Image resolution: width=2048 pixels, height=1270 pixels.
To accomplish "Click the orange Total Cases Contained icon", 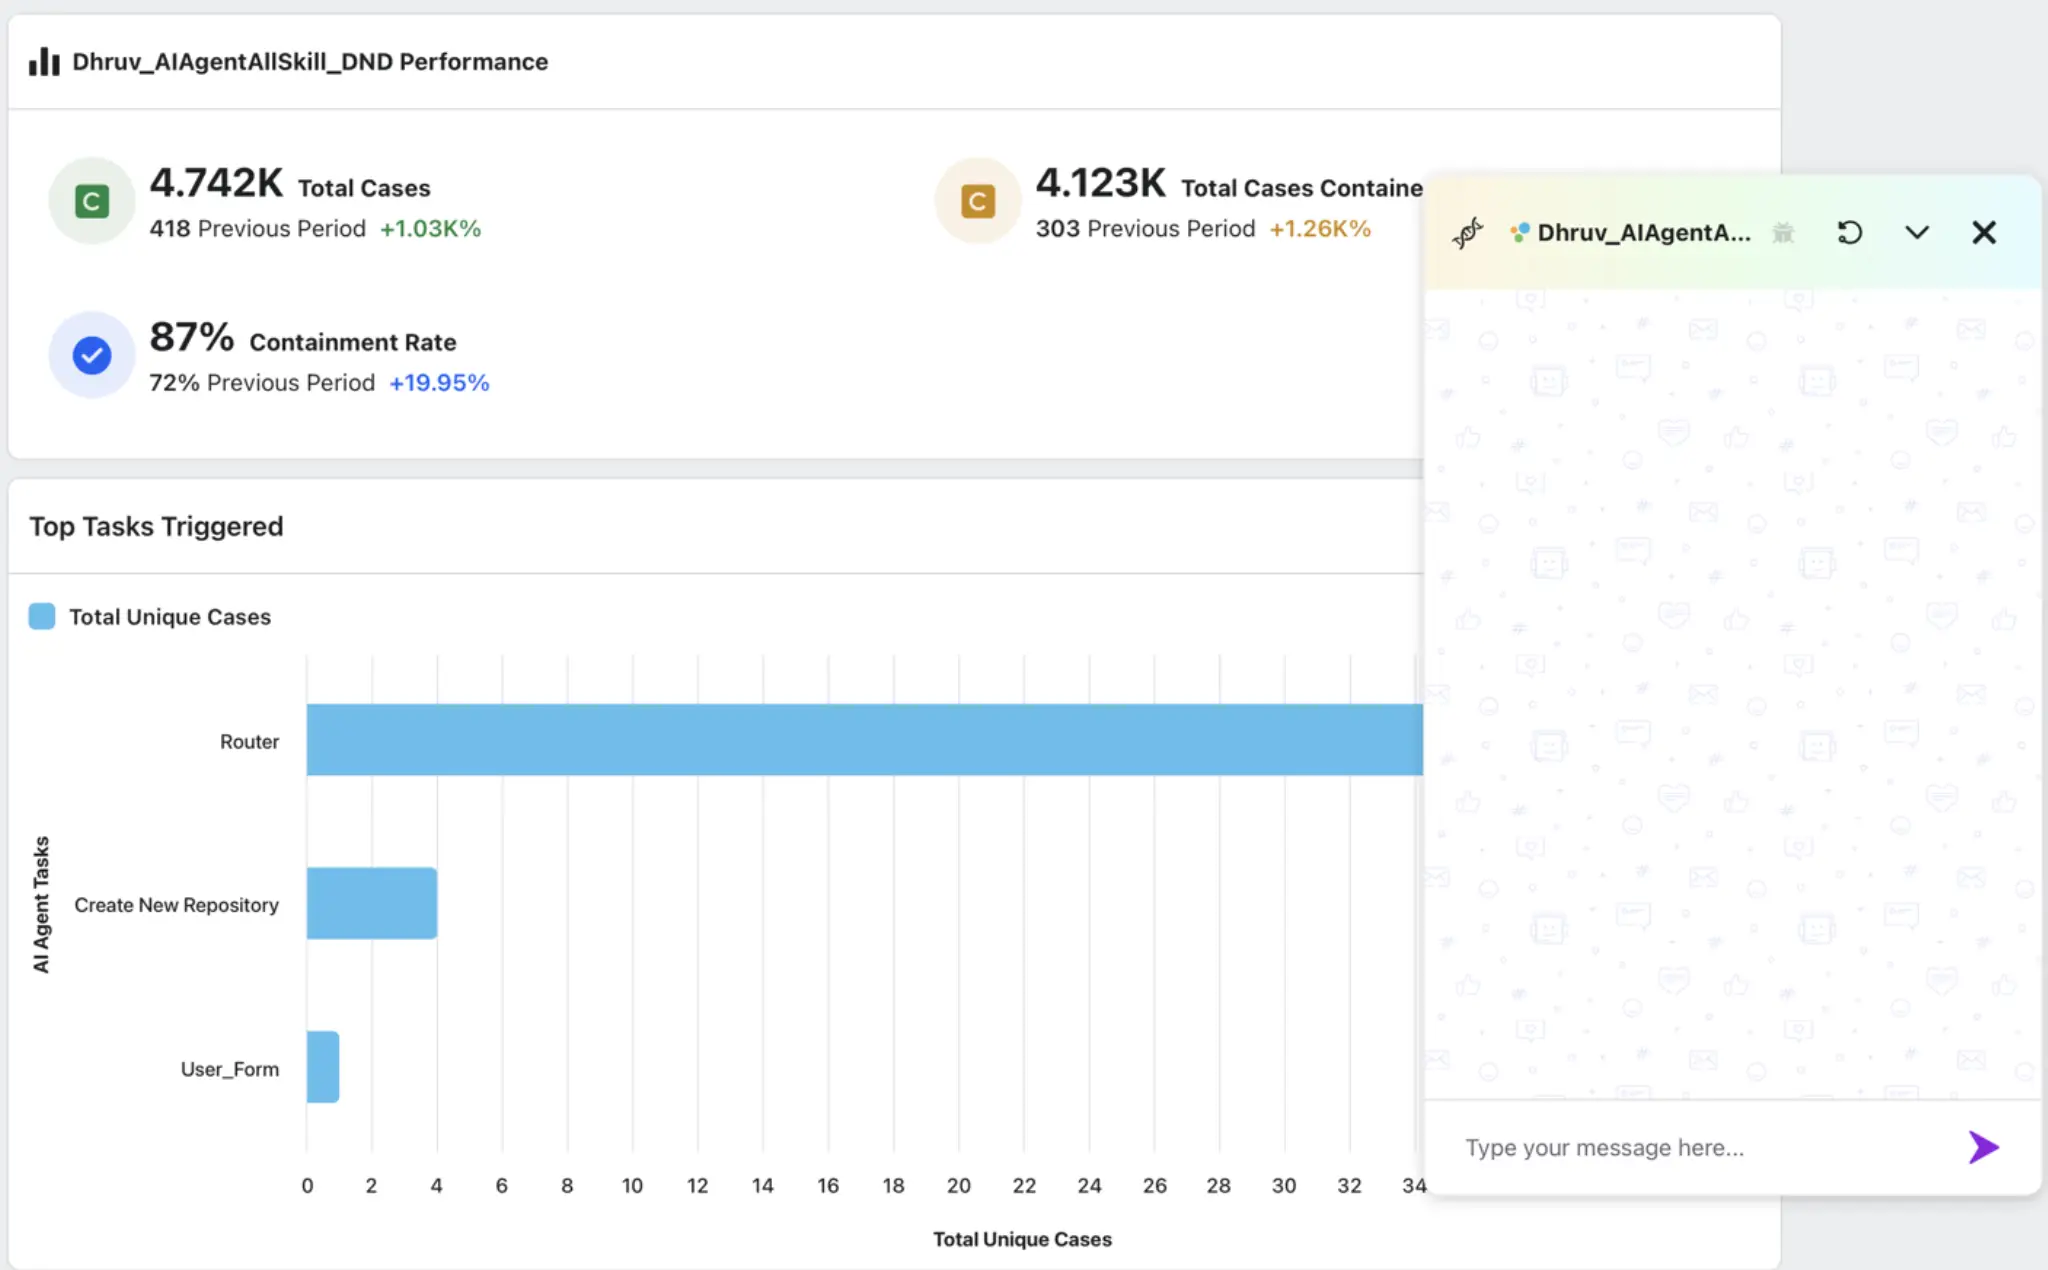I will click(978, 201).
